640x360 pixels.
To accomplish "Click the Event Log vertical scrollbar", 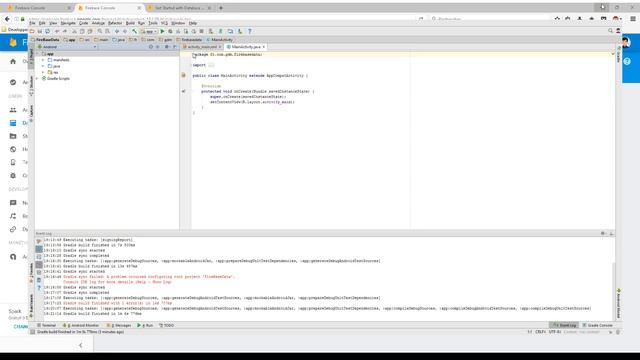I will tap(613, 290).
